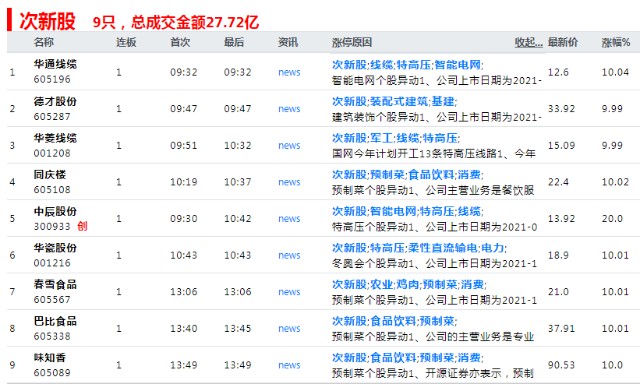Click stock code 605567

tap(52, 300)
